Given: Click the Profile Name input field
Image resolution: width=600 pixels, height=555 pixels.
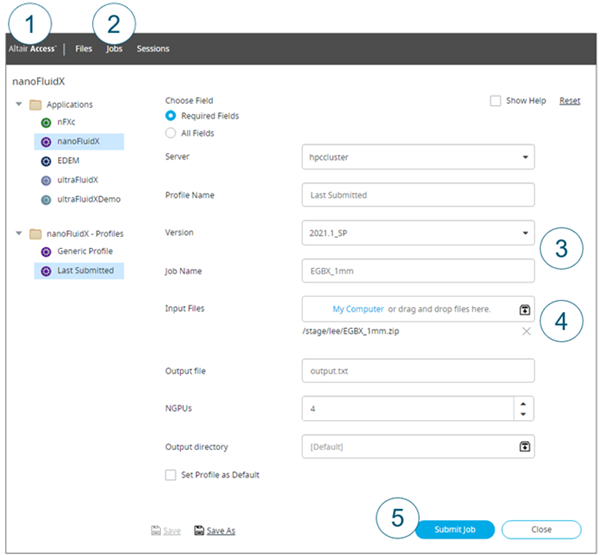Looking at the screenshot, I should (x=418, y=195).
